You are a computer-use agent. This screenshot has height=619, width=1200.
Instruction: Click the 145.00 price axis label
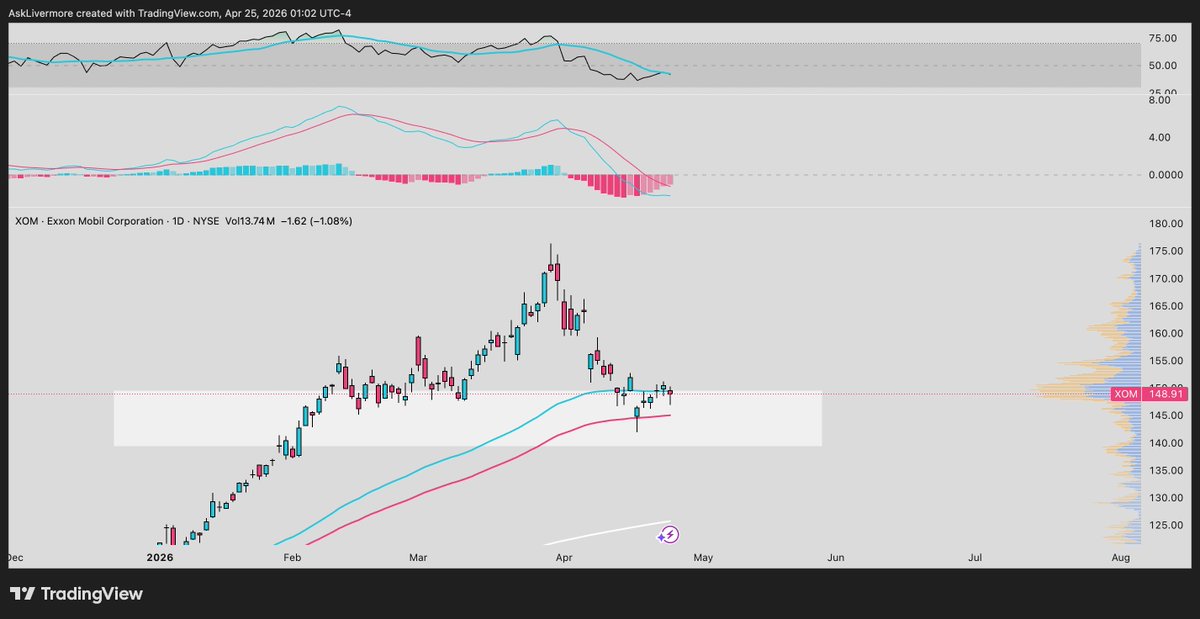click(1166, 416)
